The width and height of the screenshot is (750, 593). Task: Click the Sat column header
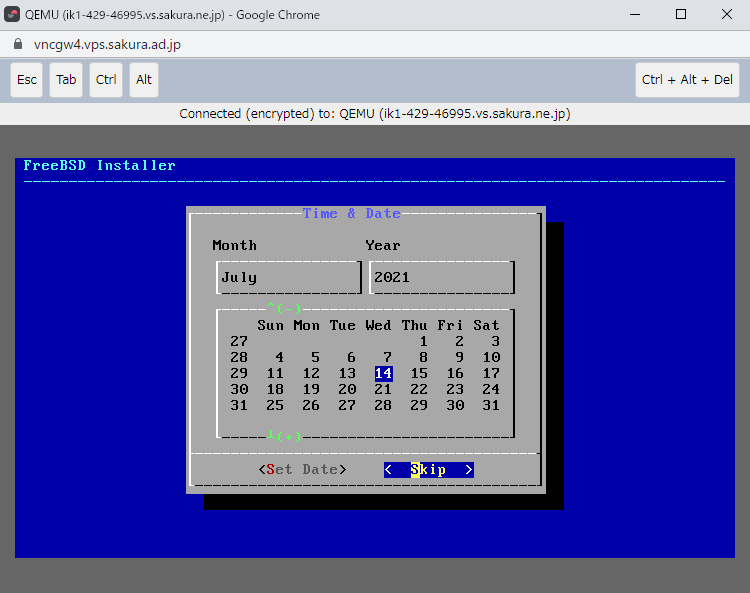click(x=486, y=325)
